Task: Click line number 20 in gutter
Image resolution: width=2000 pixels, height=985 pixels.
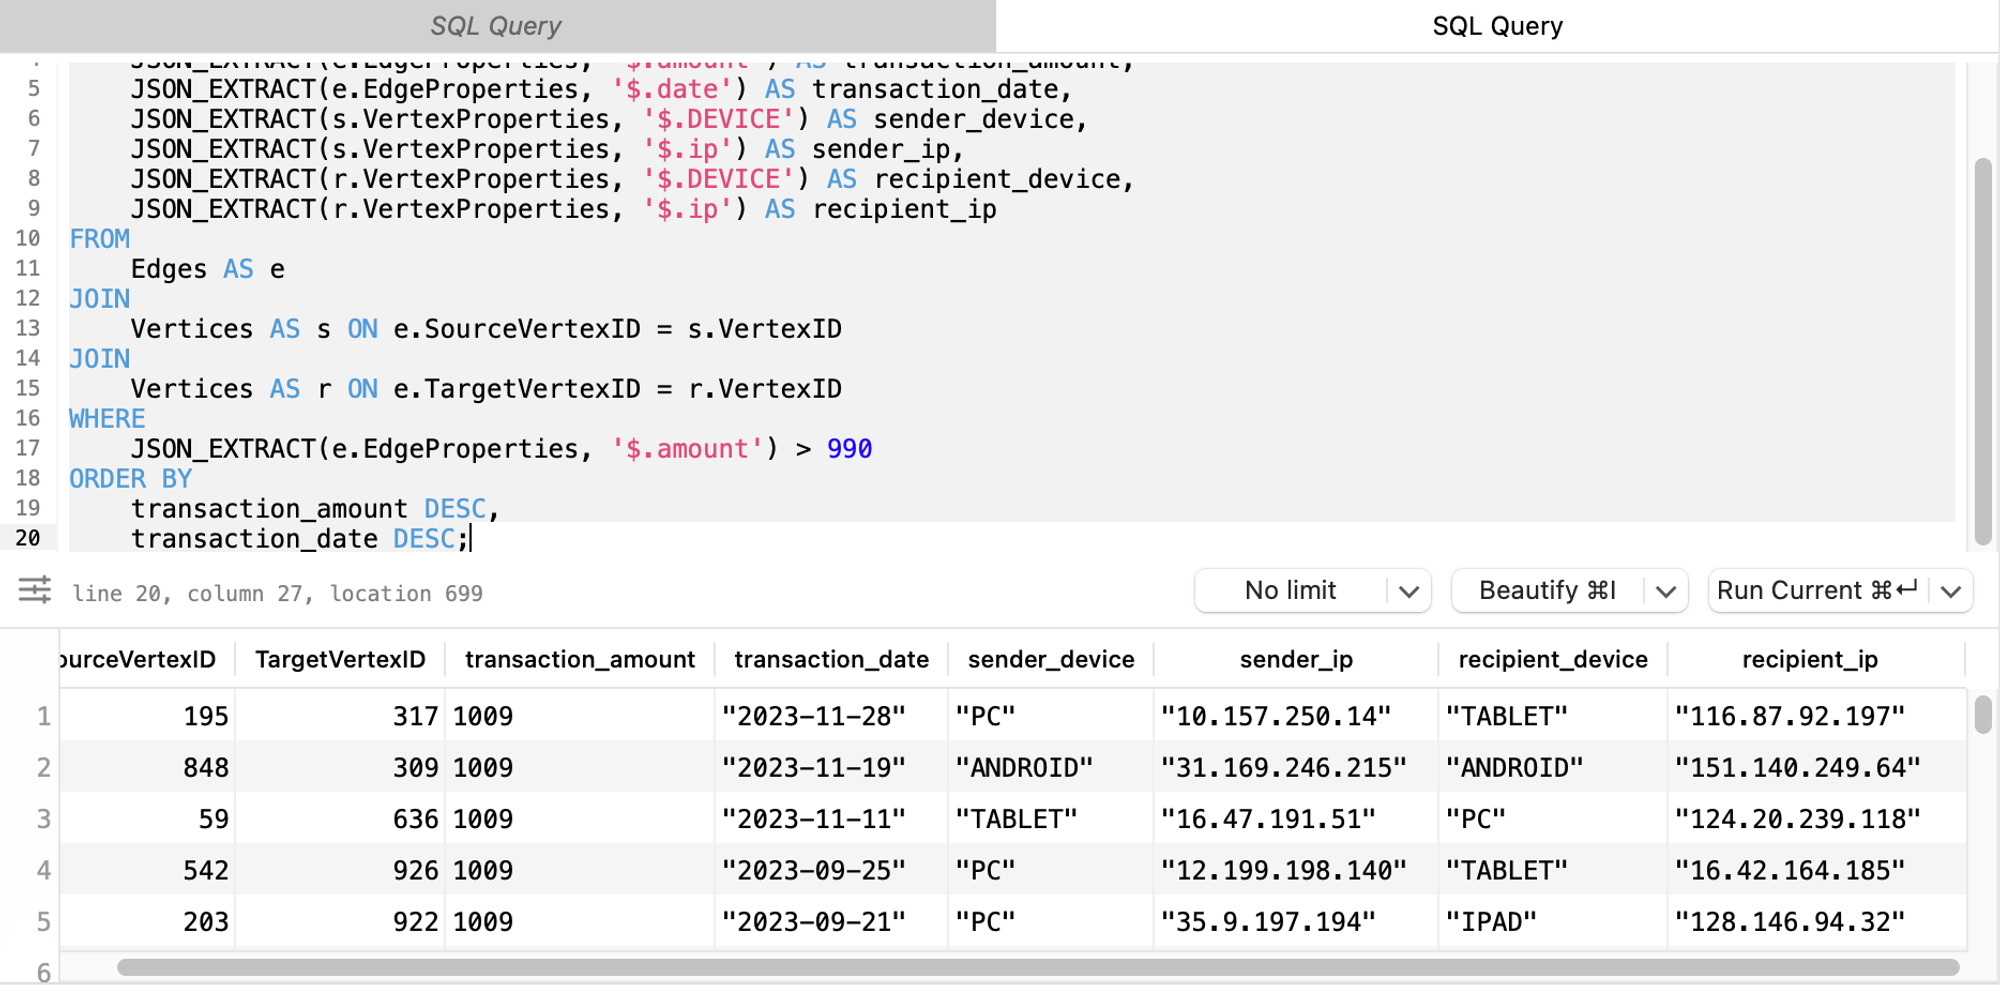Action: tap(28, 538)
